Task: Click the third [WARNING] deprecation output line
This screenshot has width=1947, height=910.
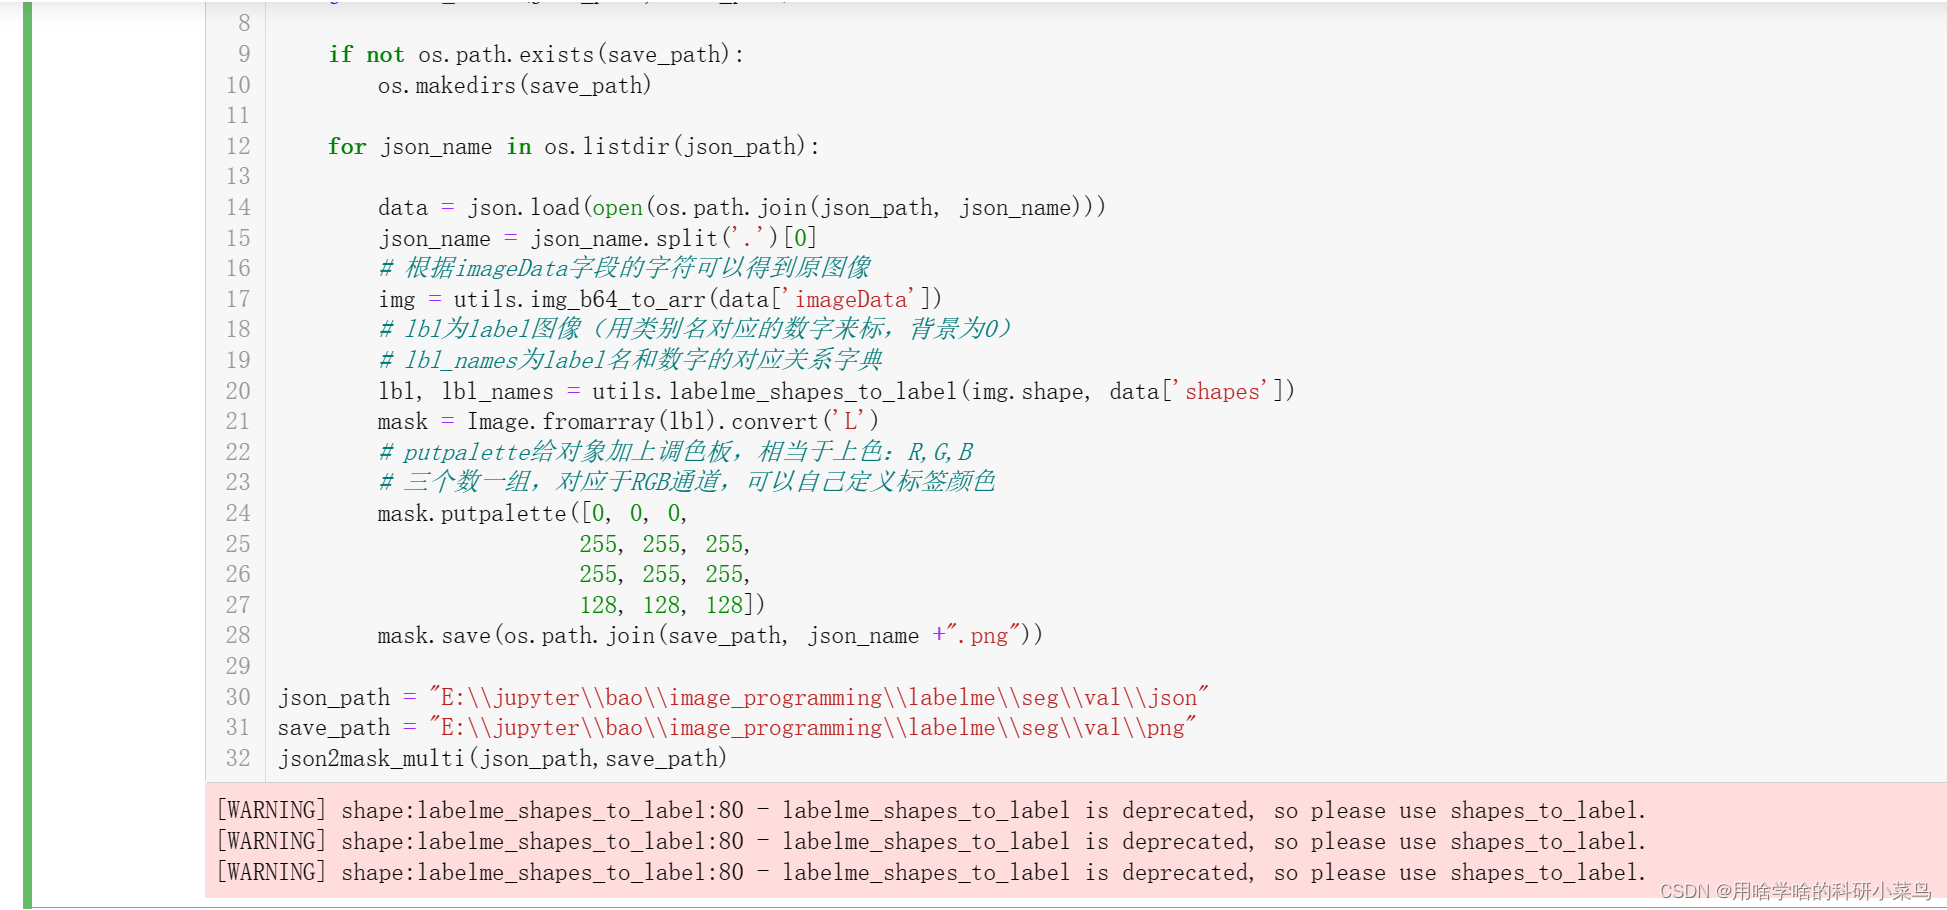Action: tap(931, 872)
